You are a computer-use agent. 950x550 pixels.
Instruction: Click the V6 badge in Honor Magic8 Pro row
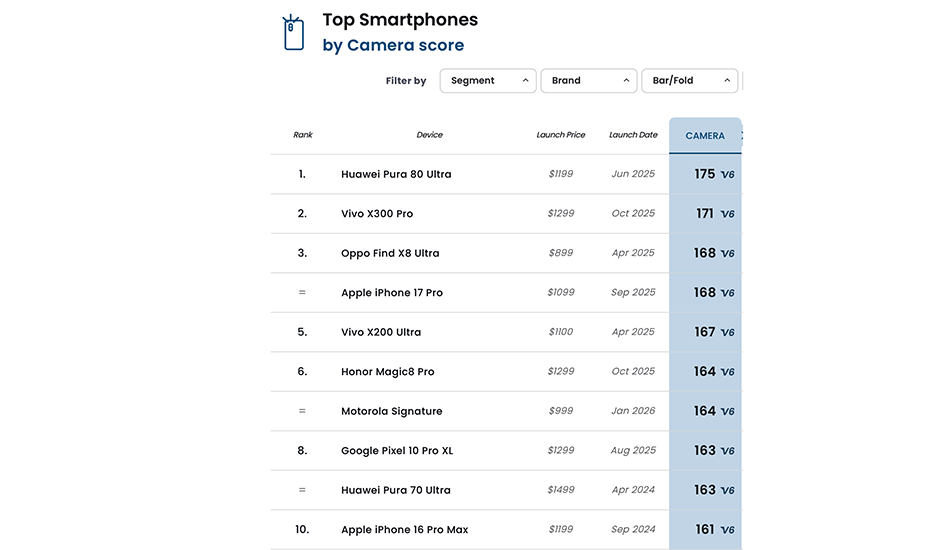pos(727,372)
